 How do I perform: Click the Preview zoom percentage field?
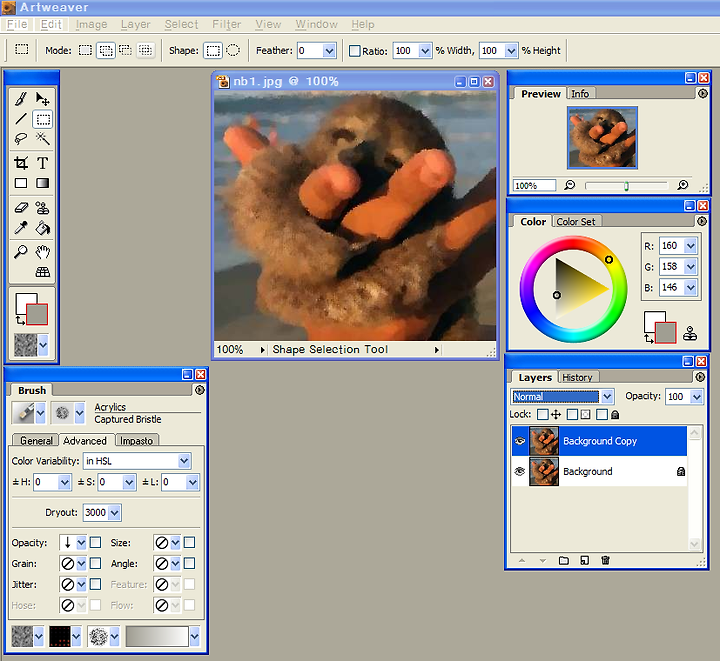534,185
